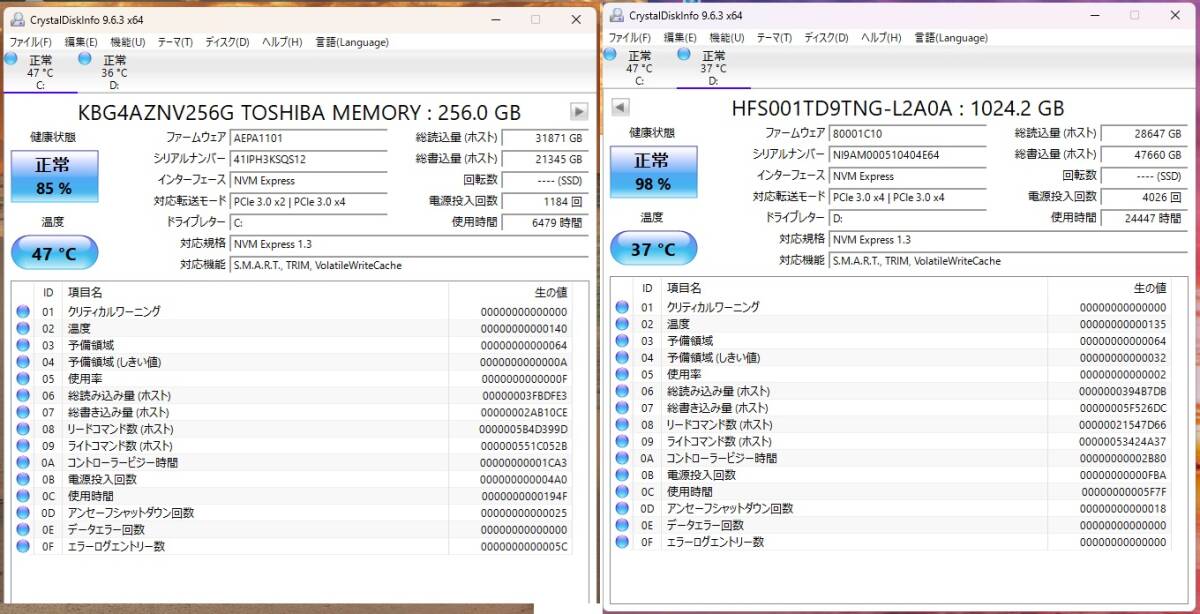Click the 47660 GB total host writes value
The width and height of the screenshot is (1200, 614).
click(1142, 155)
